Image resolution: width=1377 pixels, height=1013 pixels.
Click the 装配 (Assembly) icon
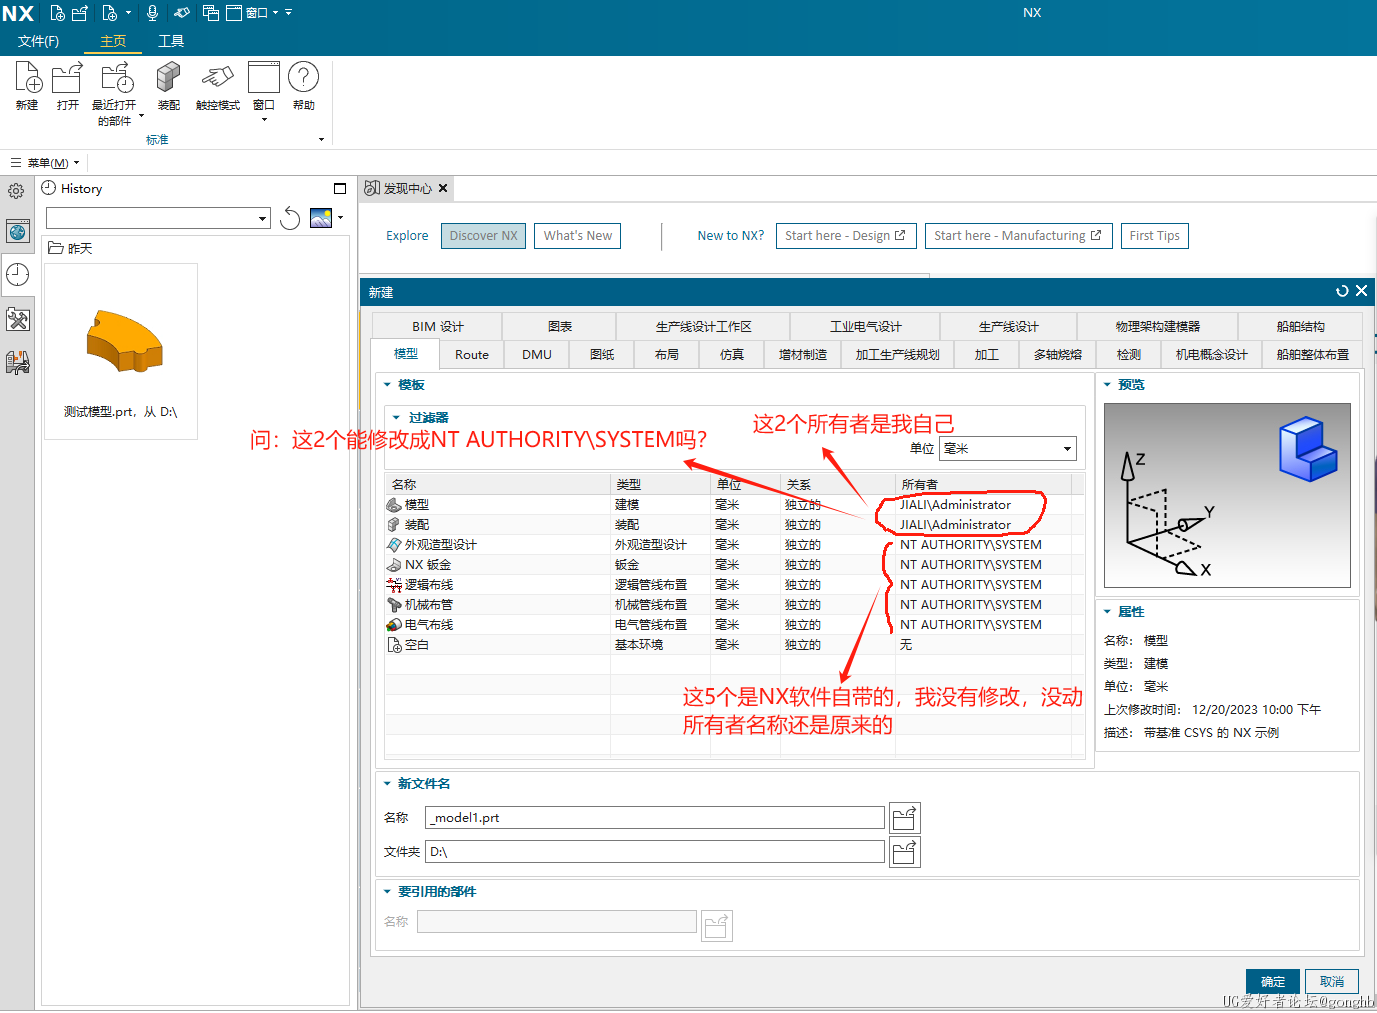point(168,77)
